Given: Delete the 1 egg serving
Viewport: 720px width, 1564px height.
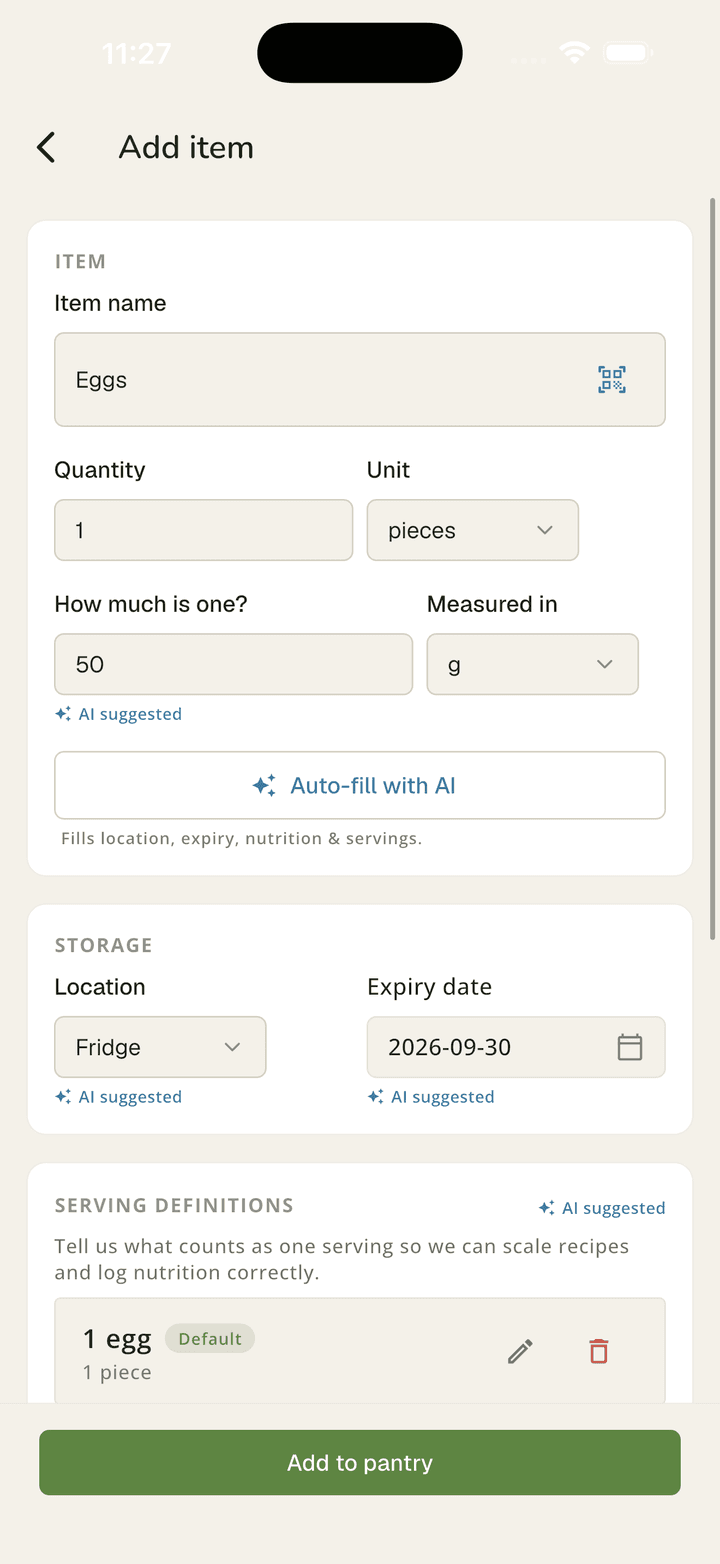Looking at the screenshot, I should [x=598, y=1351].
